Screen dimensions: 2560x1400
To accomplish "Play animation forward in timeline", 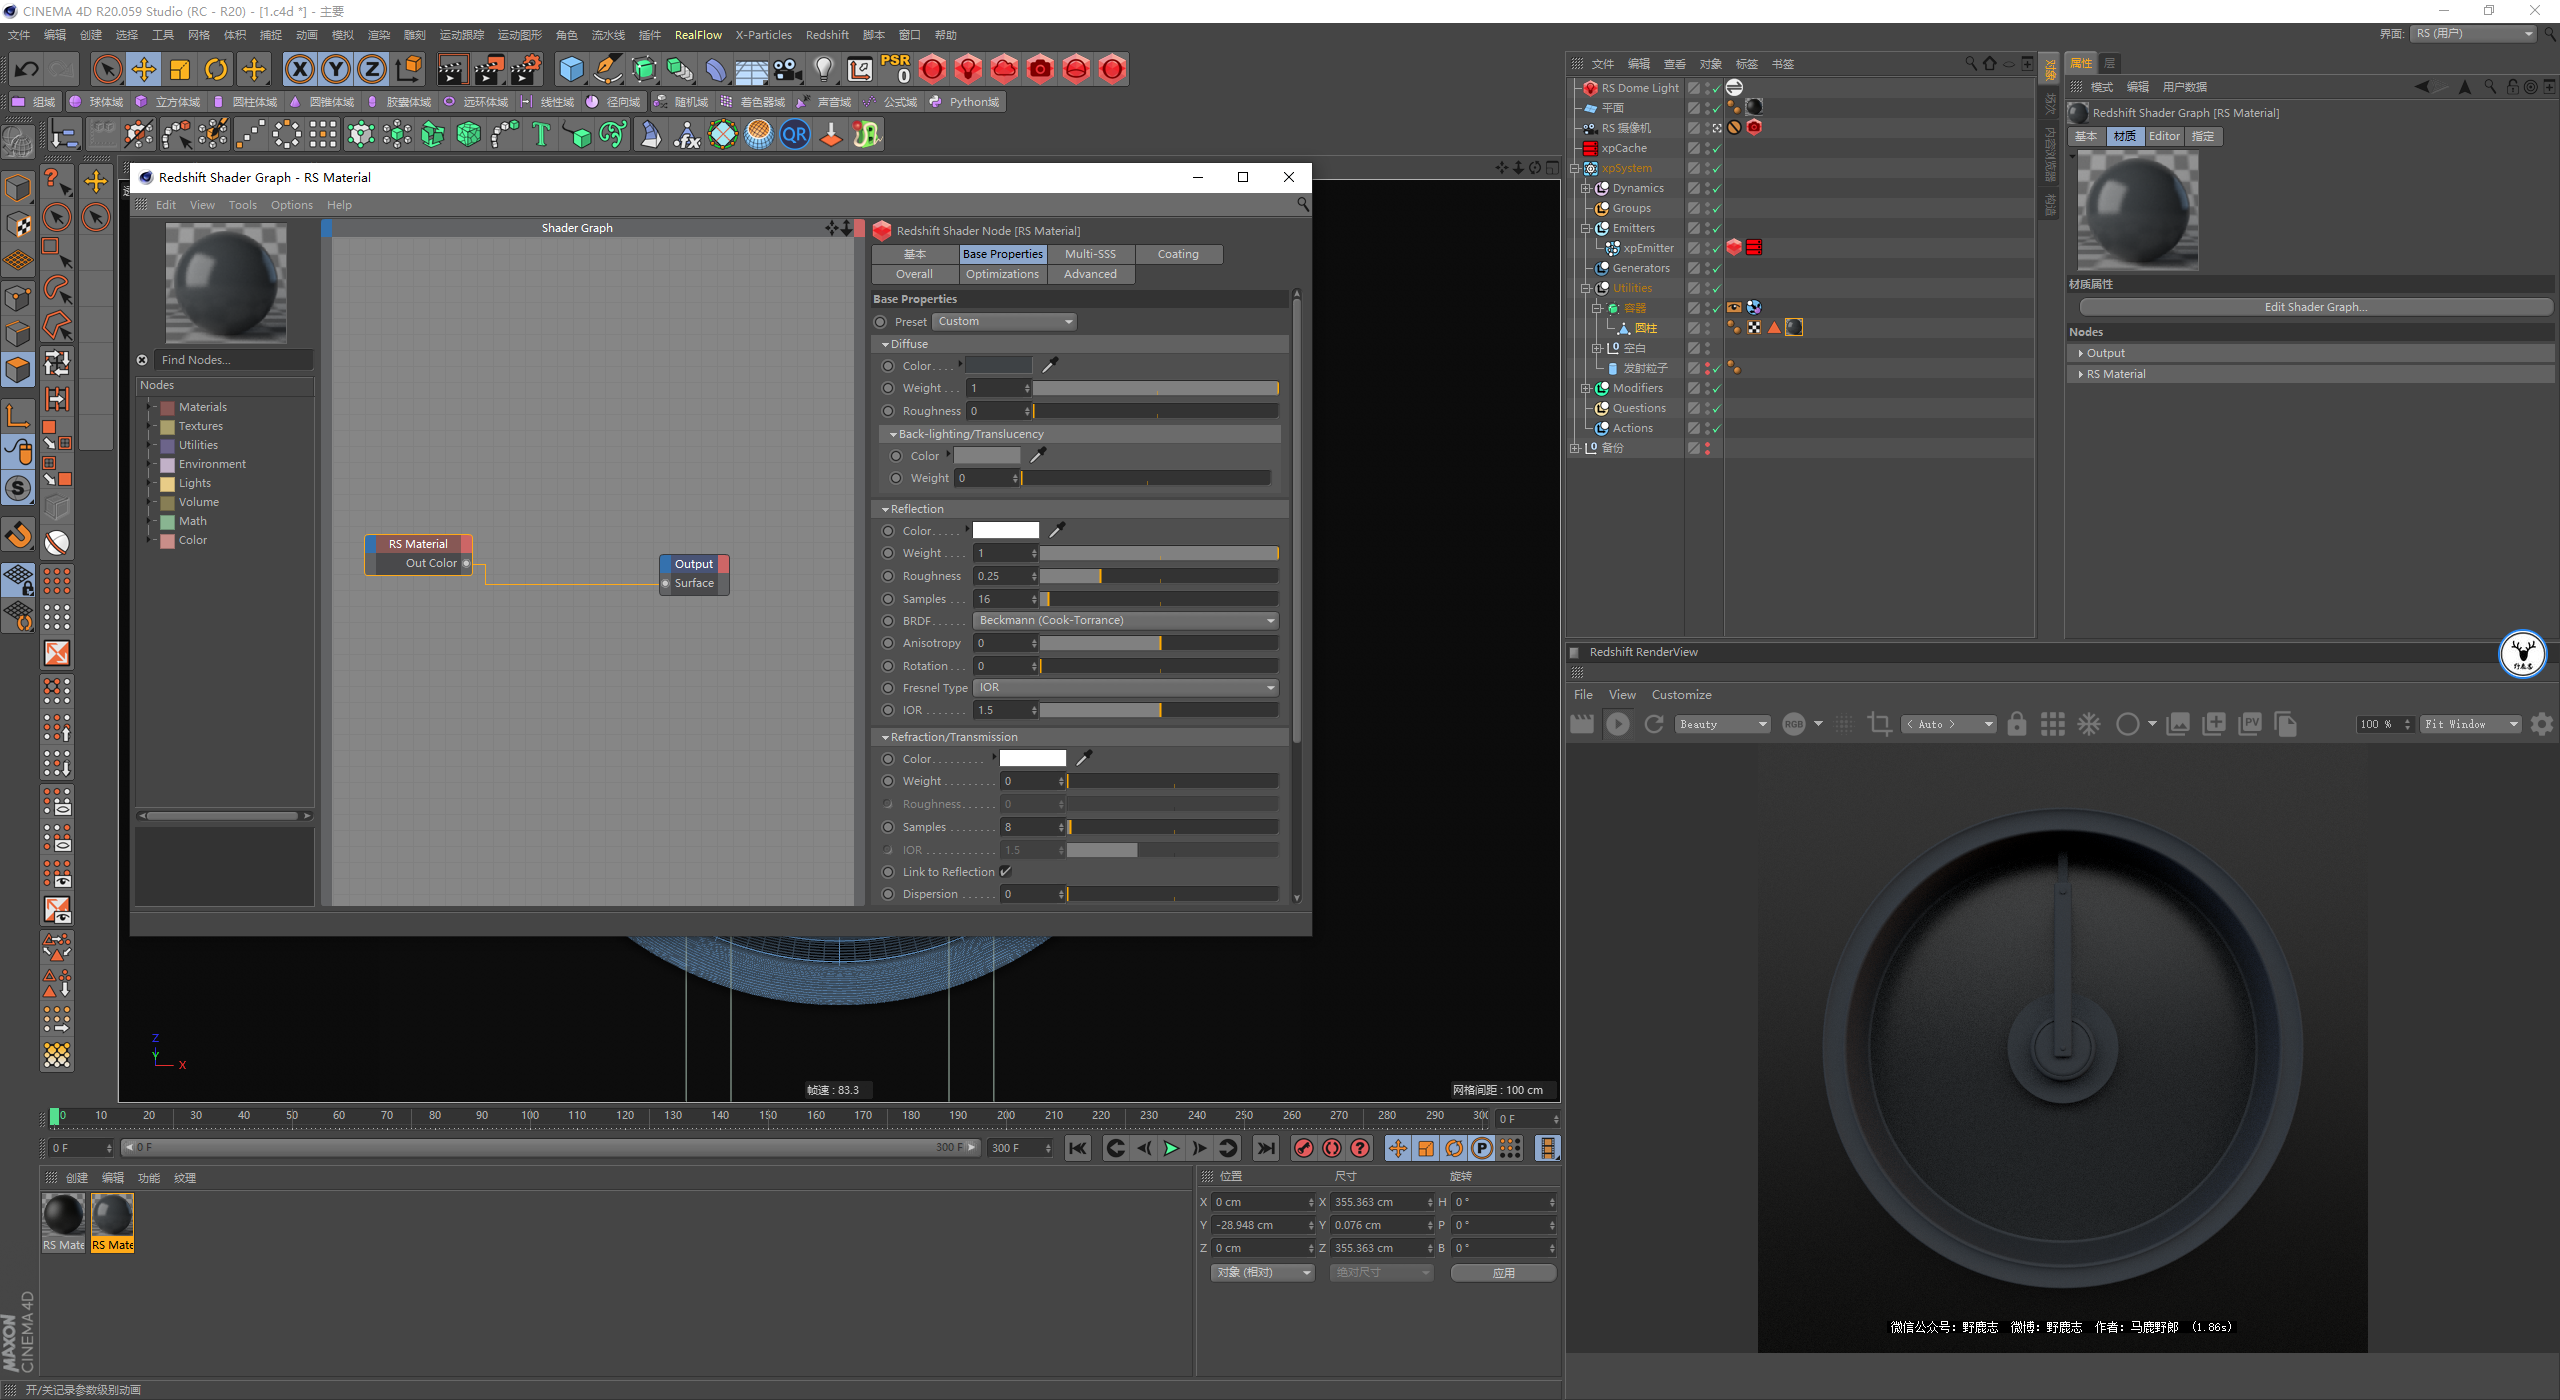I will [x=1171, y=1148].
